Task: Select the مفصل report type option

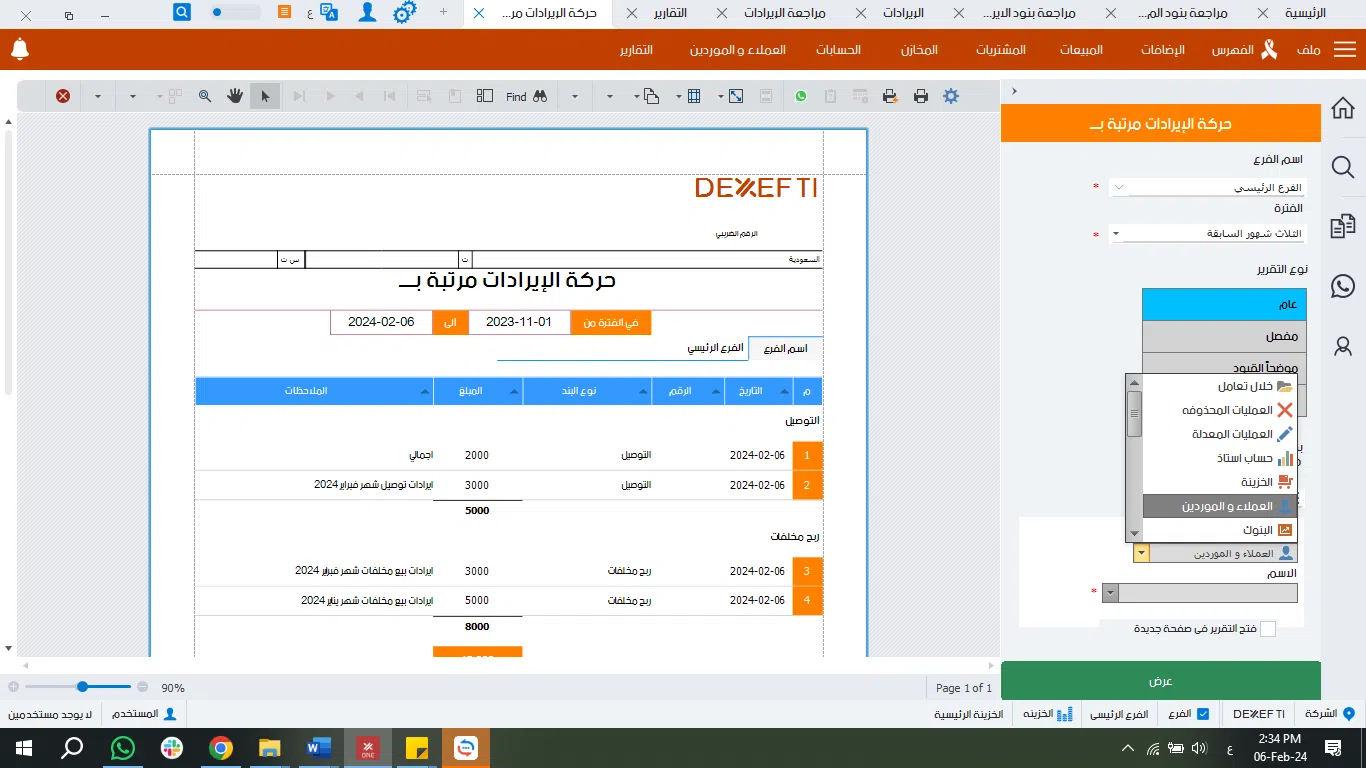Action: [1224, 336]
